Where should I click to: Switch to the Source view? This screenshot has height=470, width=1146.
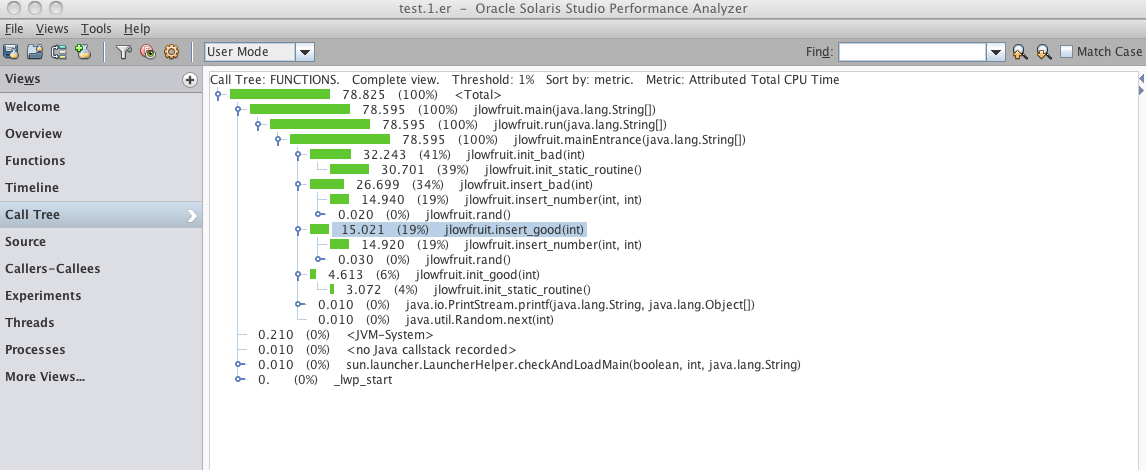coord(101,242)
